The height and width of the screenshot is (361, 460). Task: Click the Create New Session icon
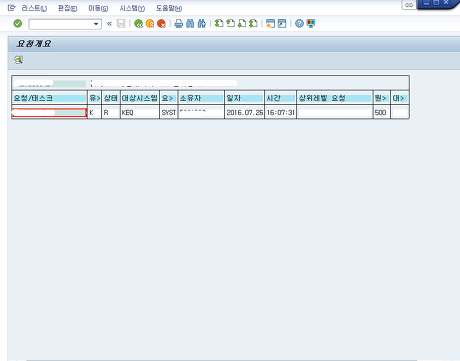[270, 24]
